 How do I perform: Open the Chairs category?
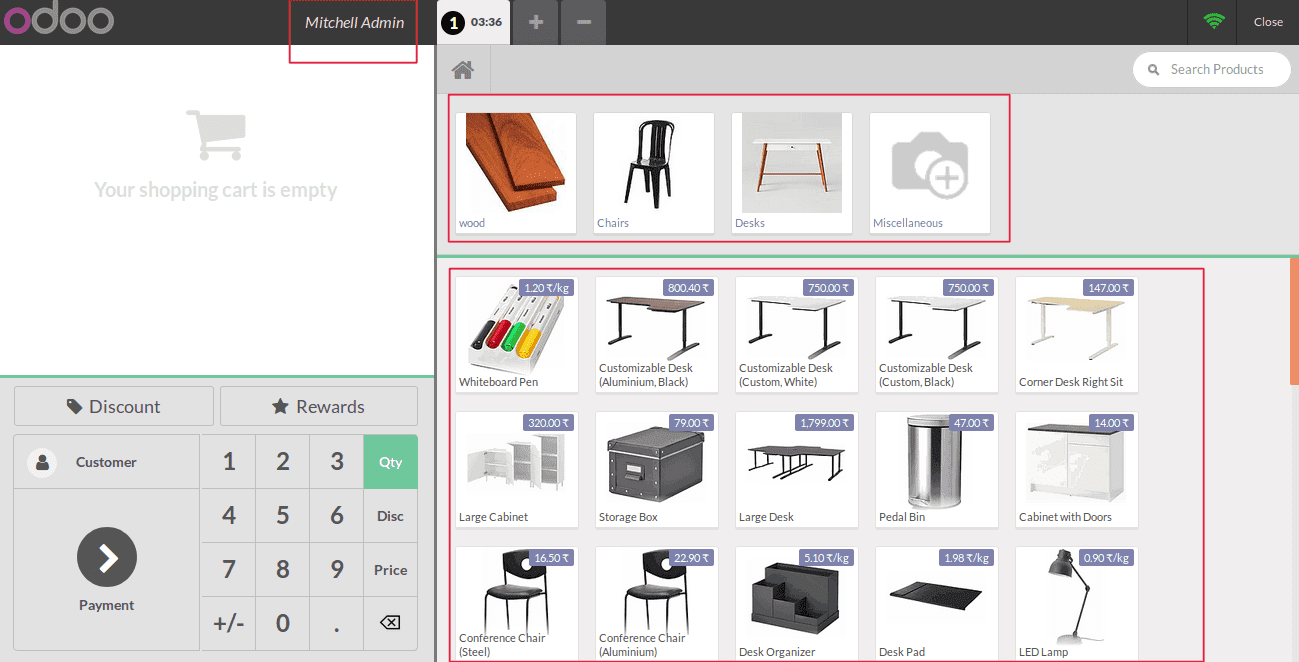pos(654,173)
